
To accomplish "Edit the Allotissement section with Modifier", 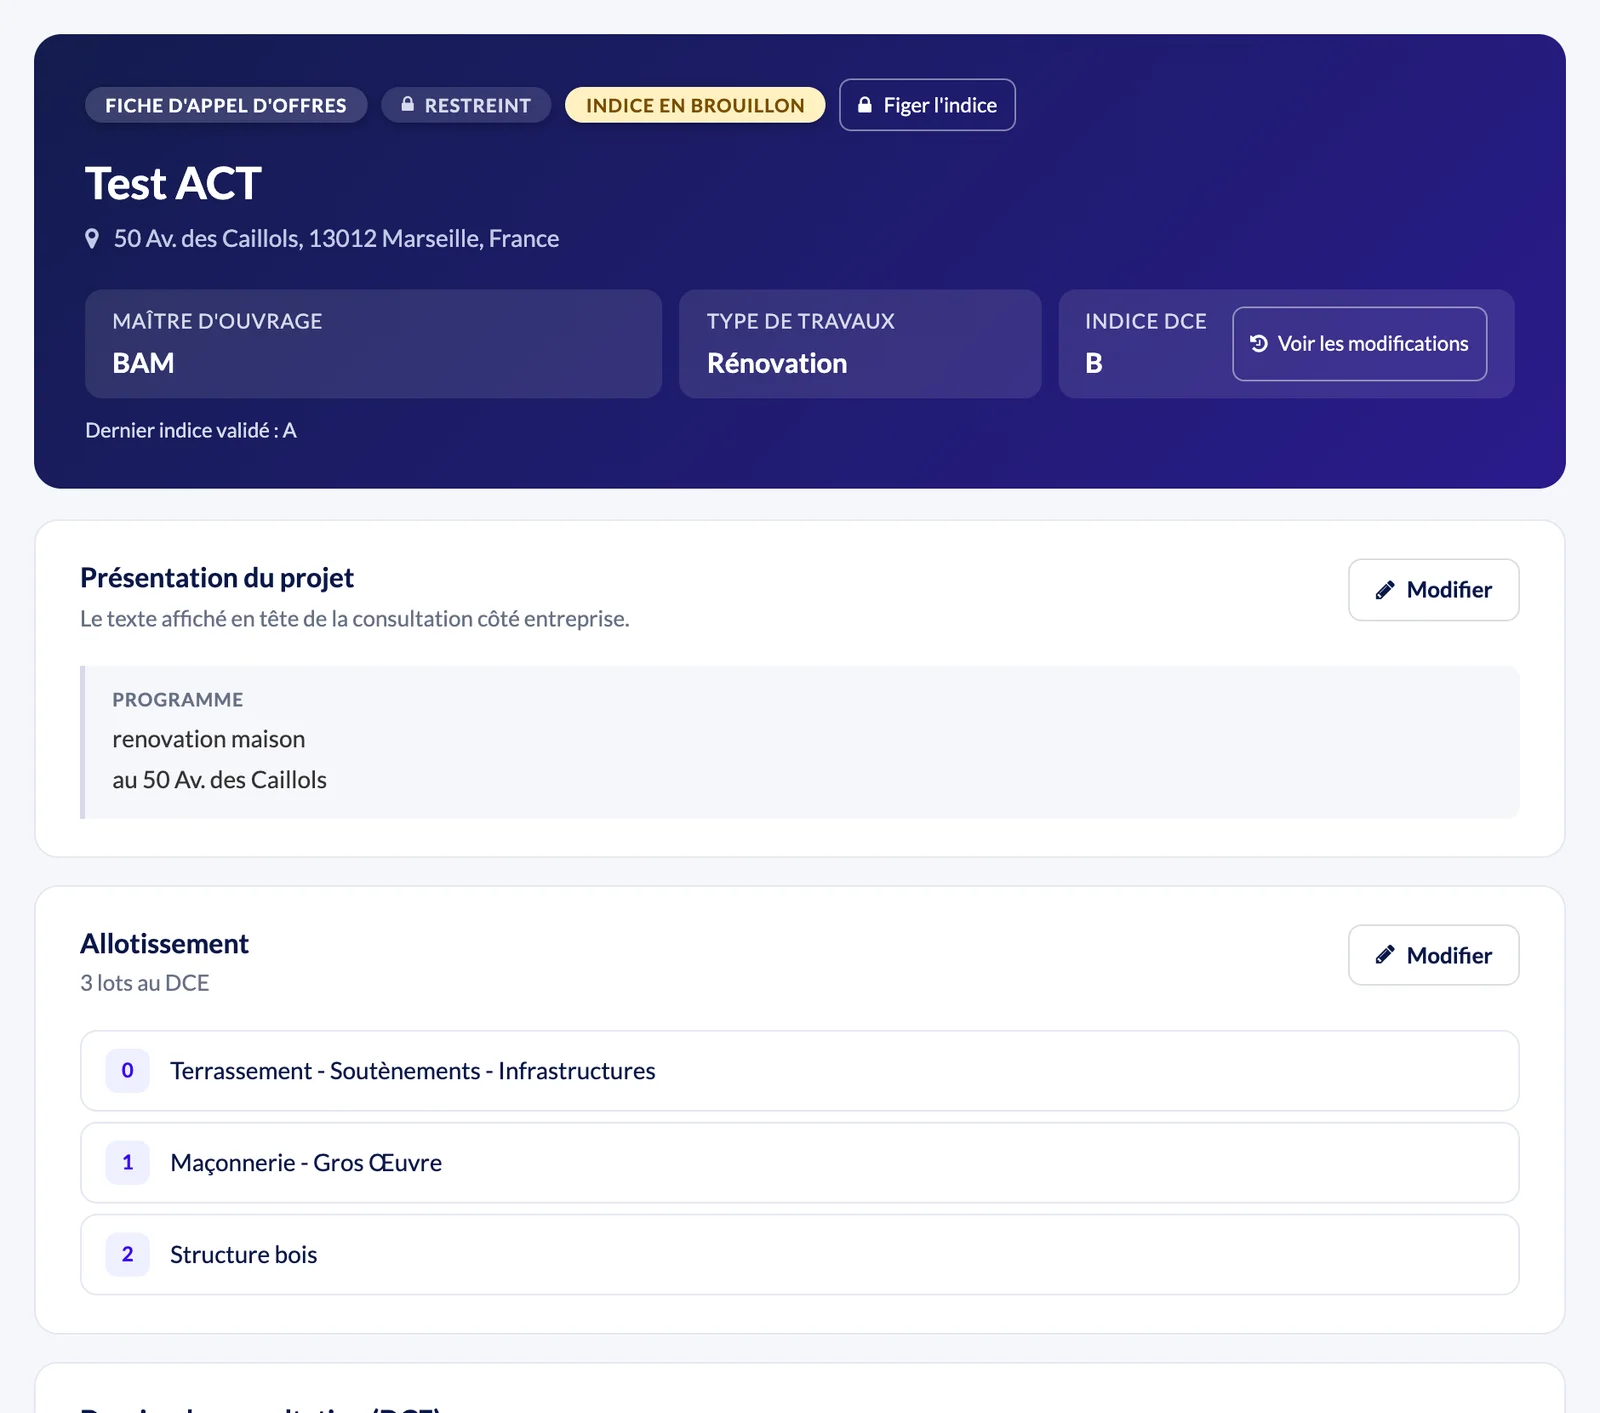I will point(1433,955).
